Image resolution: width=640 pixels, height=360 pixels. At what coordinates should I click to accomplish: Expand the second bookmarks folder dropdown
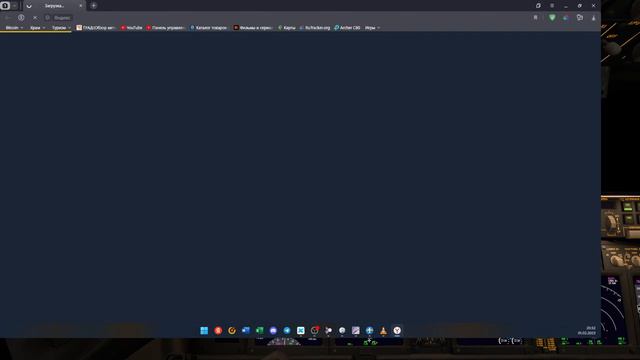[x=38, y=28]
